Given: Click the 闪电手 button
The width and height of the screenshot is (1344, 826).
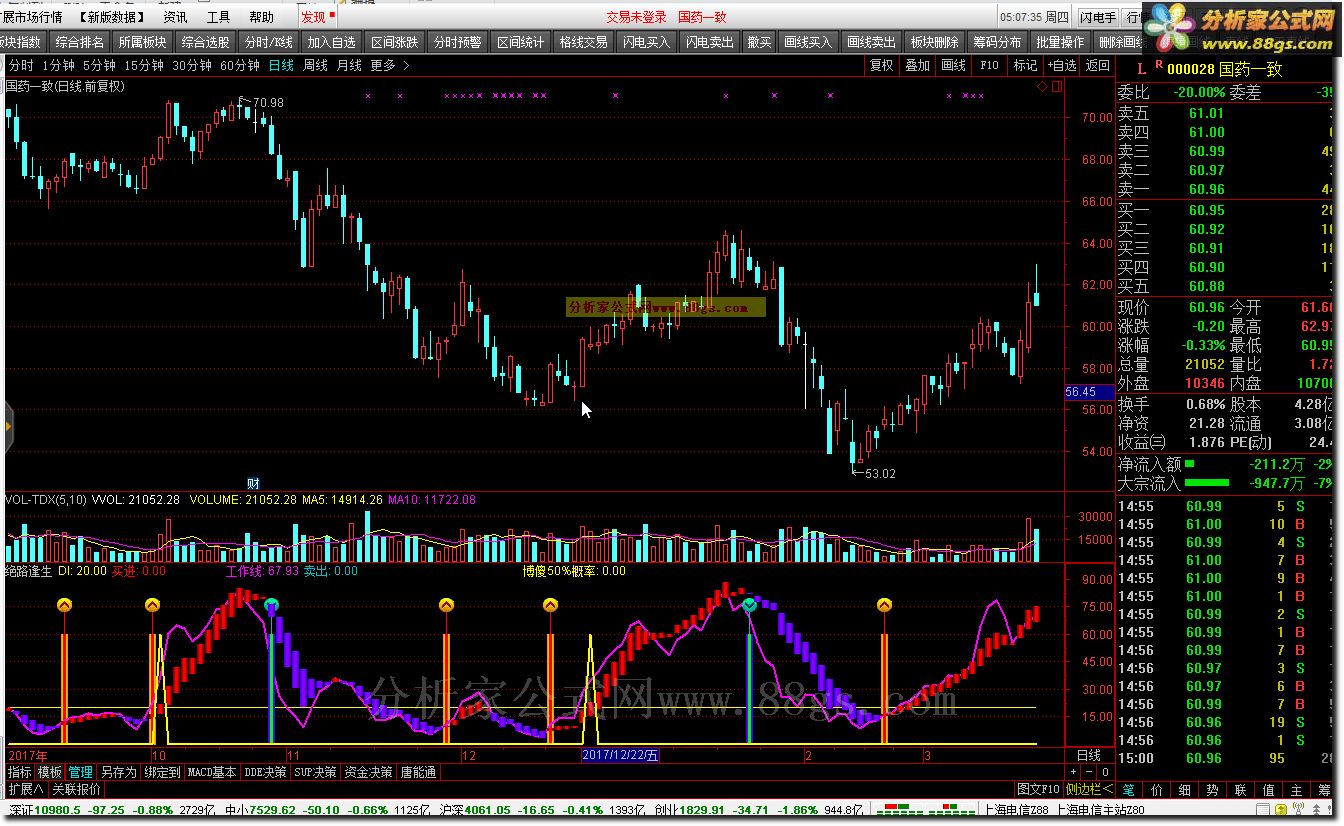Looking at the screenshot, I should click(x=1097, y=17).
